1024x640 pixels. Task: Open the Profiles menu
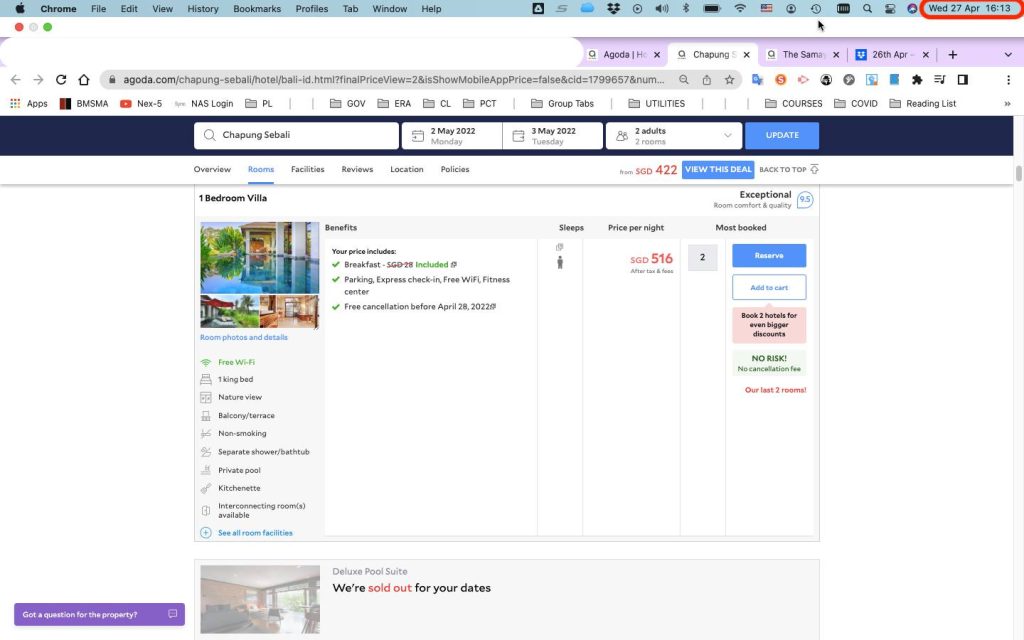[312, 8]
